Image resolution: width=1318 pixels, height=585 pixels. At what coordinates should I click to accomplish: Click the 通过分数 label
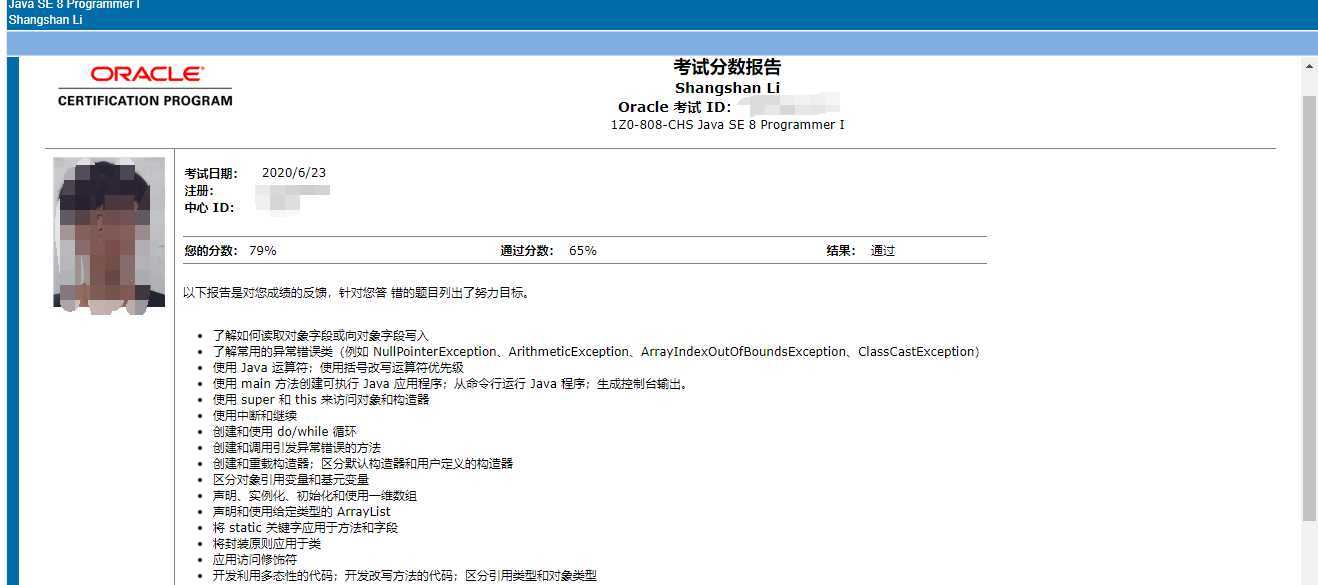click(527, 251)
